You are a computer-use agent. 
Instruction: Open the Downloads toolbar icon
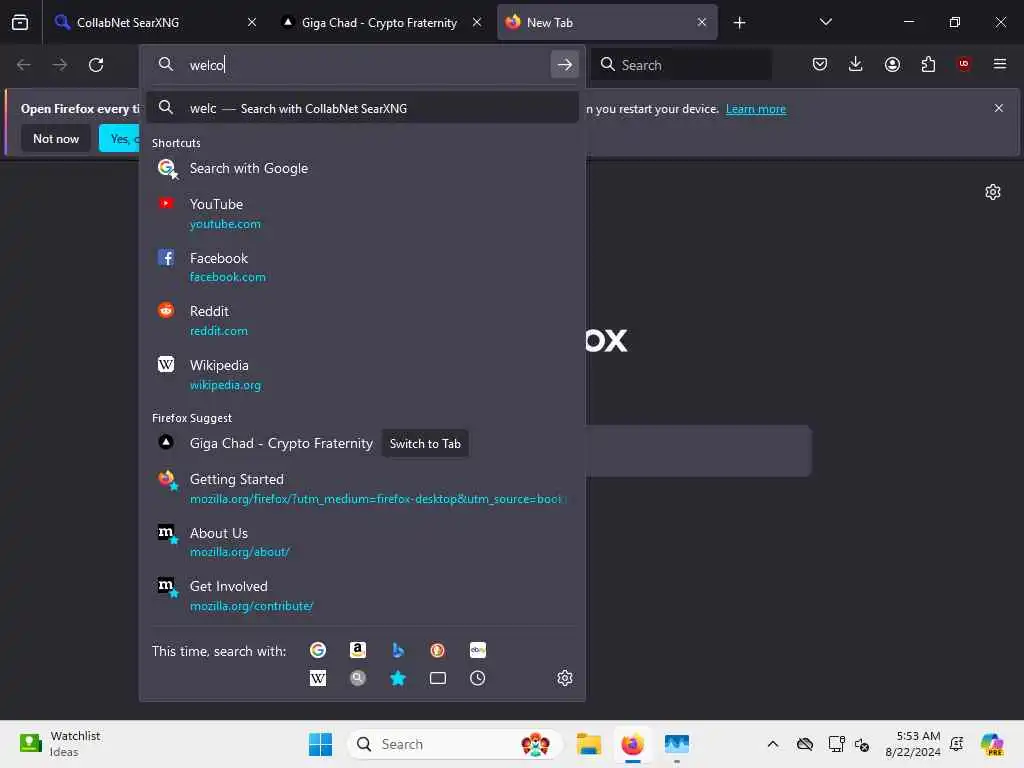point(856,64)
